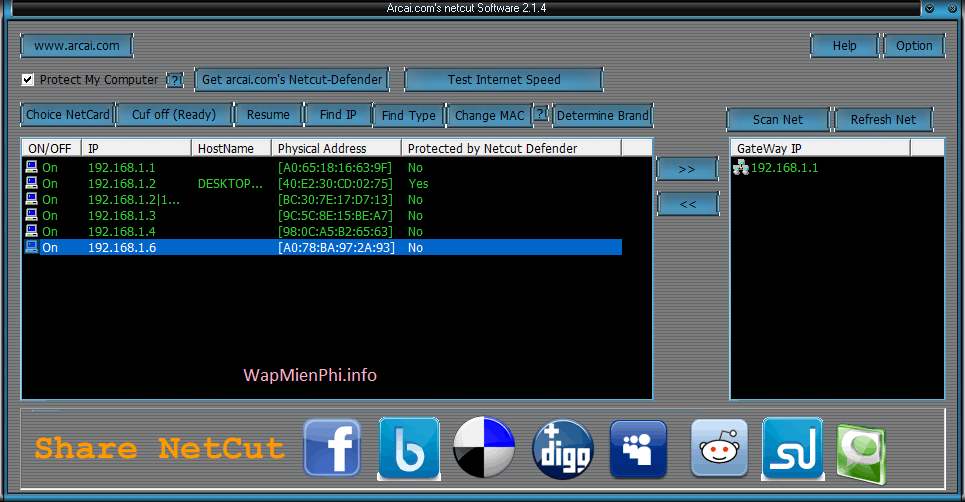965x502 pixels.
Task: Click the blue 'b' Bebo share icon
Action: click(x=409, y=448)
